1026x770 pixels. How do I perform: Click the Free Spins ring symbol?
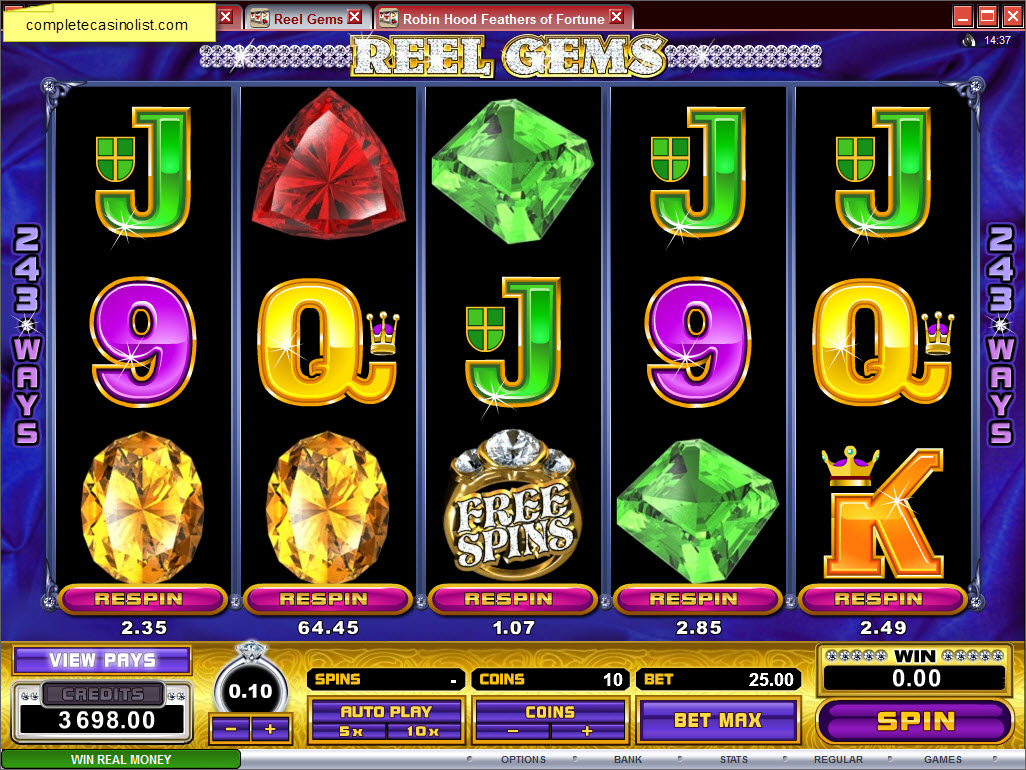click(513, 505)
